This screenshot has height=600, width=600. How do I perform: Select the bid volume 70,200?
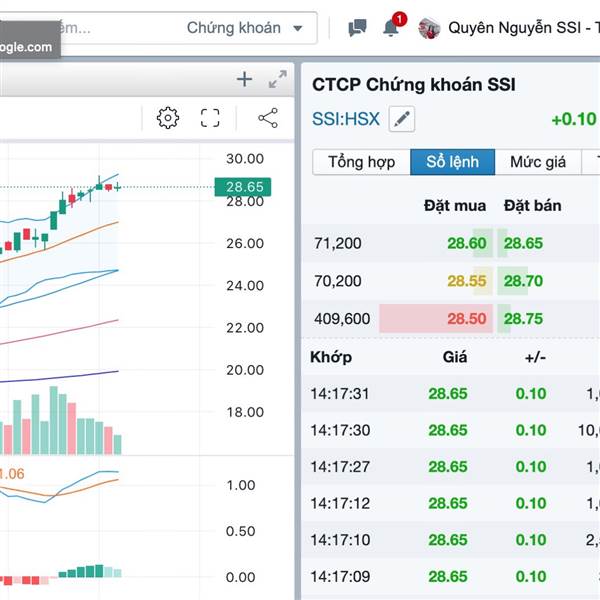click(x=338, y=281)
